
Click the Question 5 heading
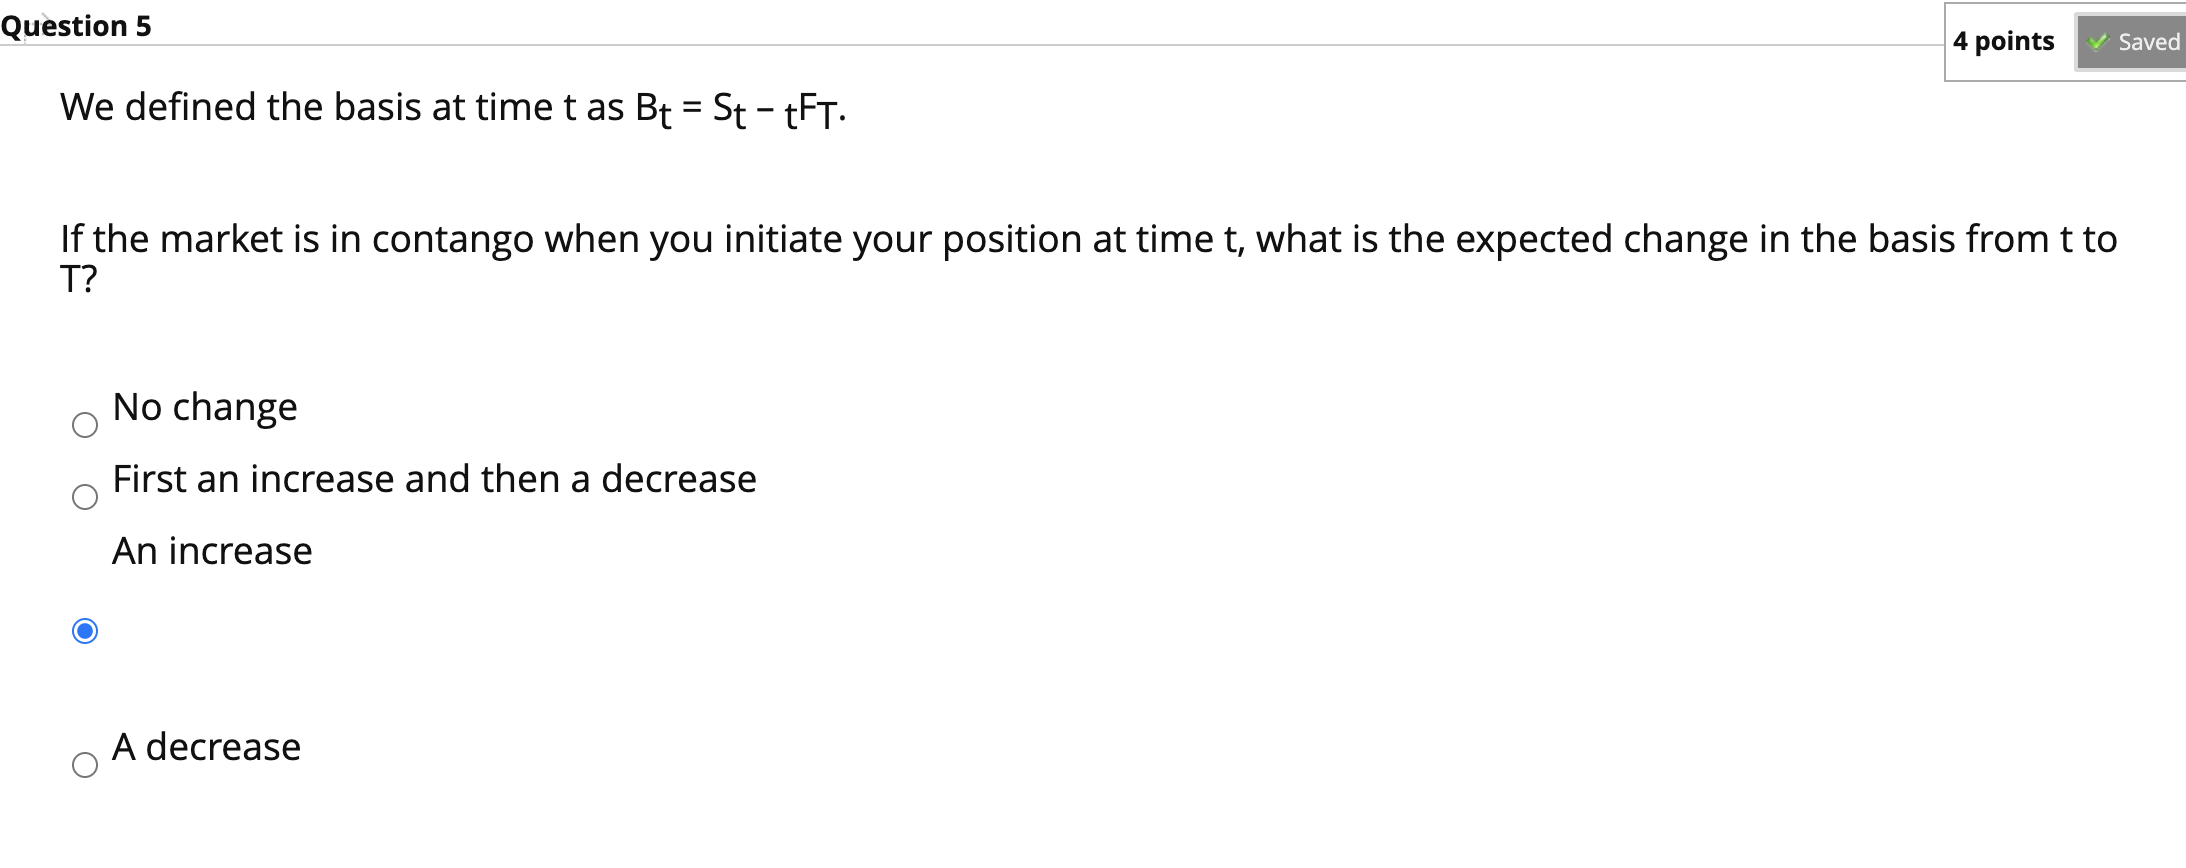(x=75, y=25)
